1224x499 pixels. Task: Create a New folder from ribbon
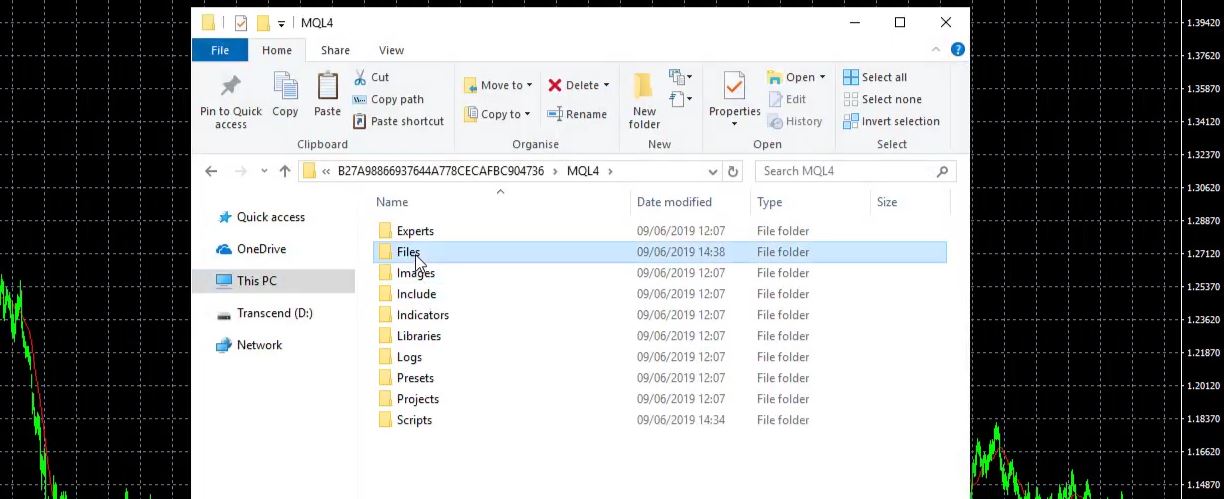pos(644,100)
